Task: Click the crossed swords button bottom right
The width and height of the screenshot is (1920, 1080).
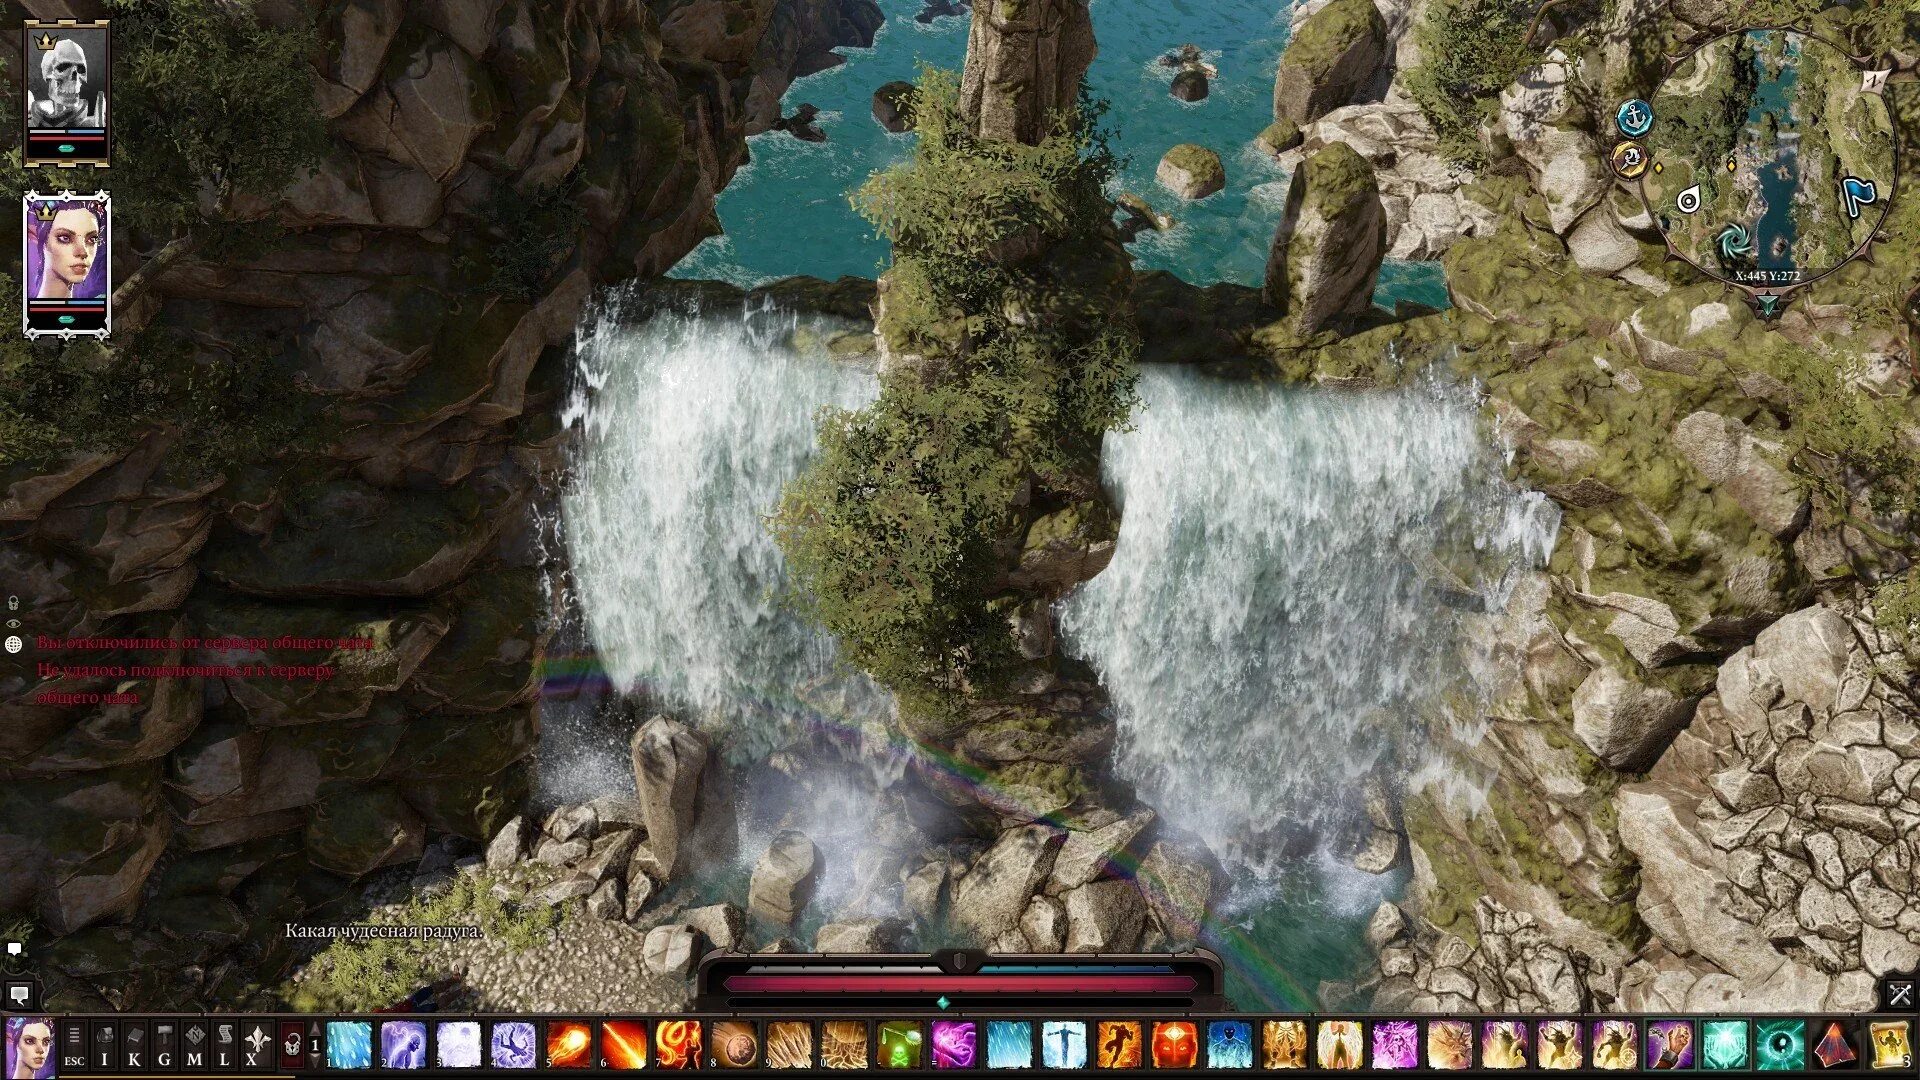Action: tap(1899, 994)
